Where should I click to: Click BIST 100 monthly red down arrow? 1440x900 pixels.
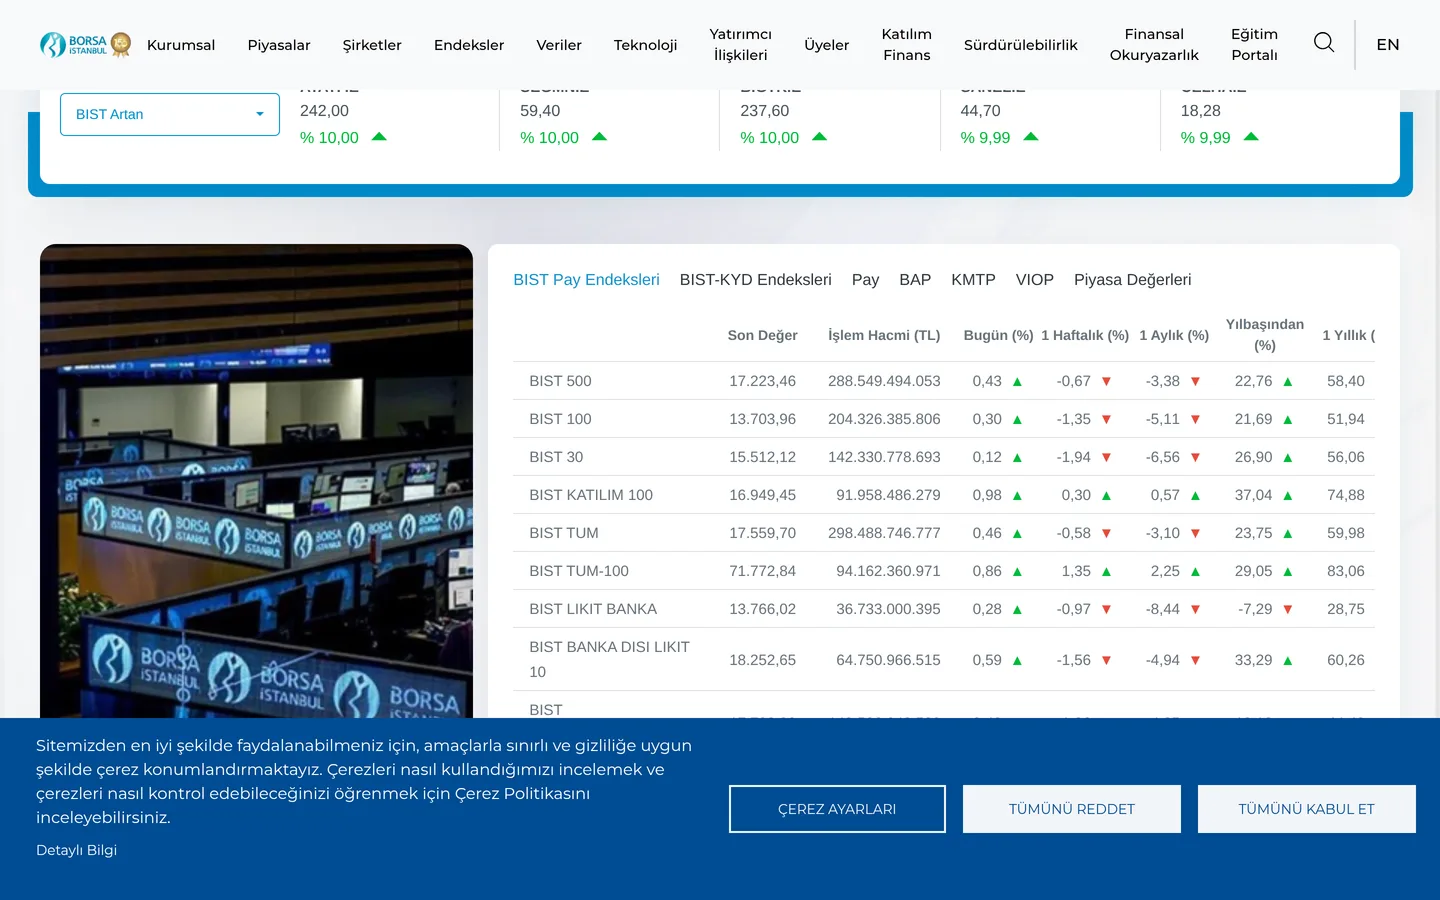(x=1195, y=419)
